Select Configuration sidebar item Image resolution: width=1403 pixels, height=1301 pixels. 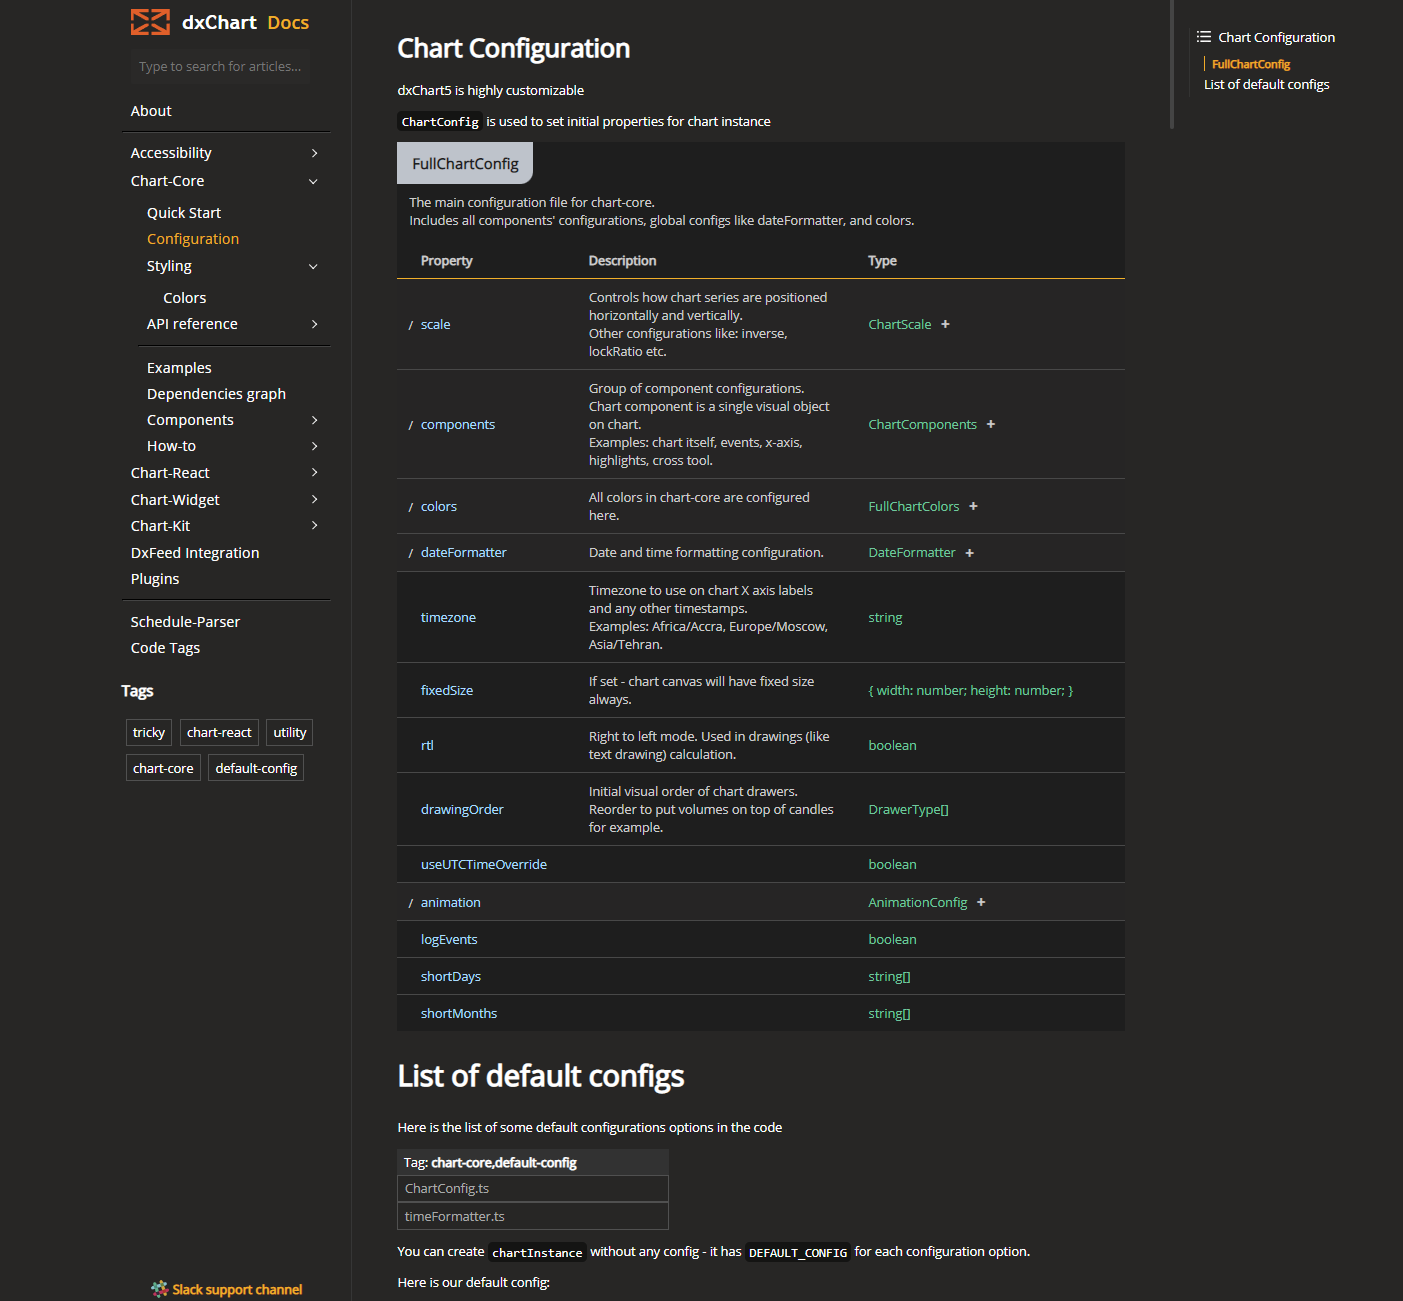pyautogui.click(x=193, y=239)
